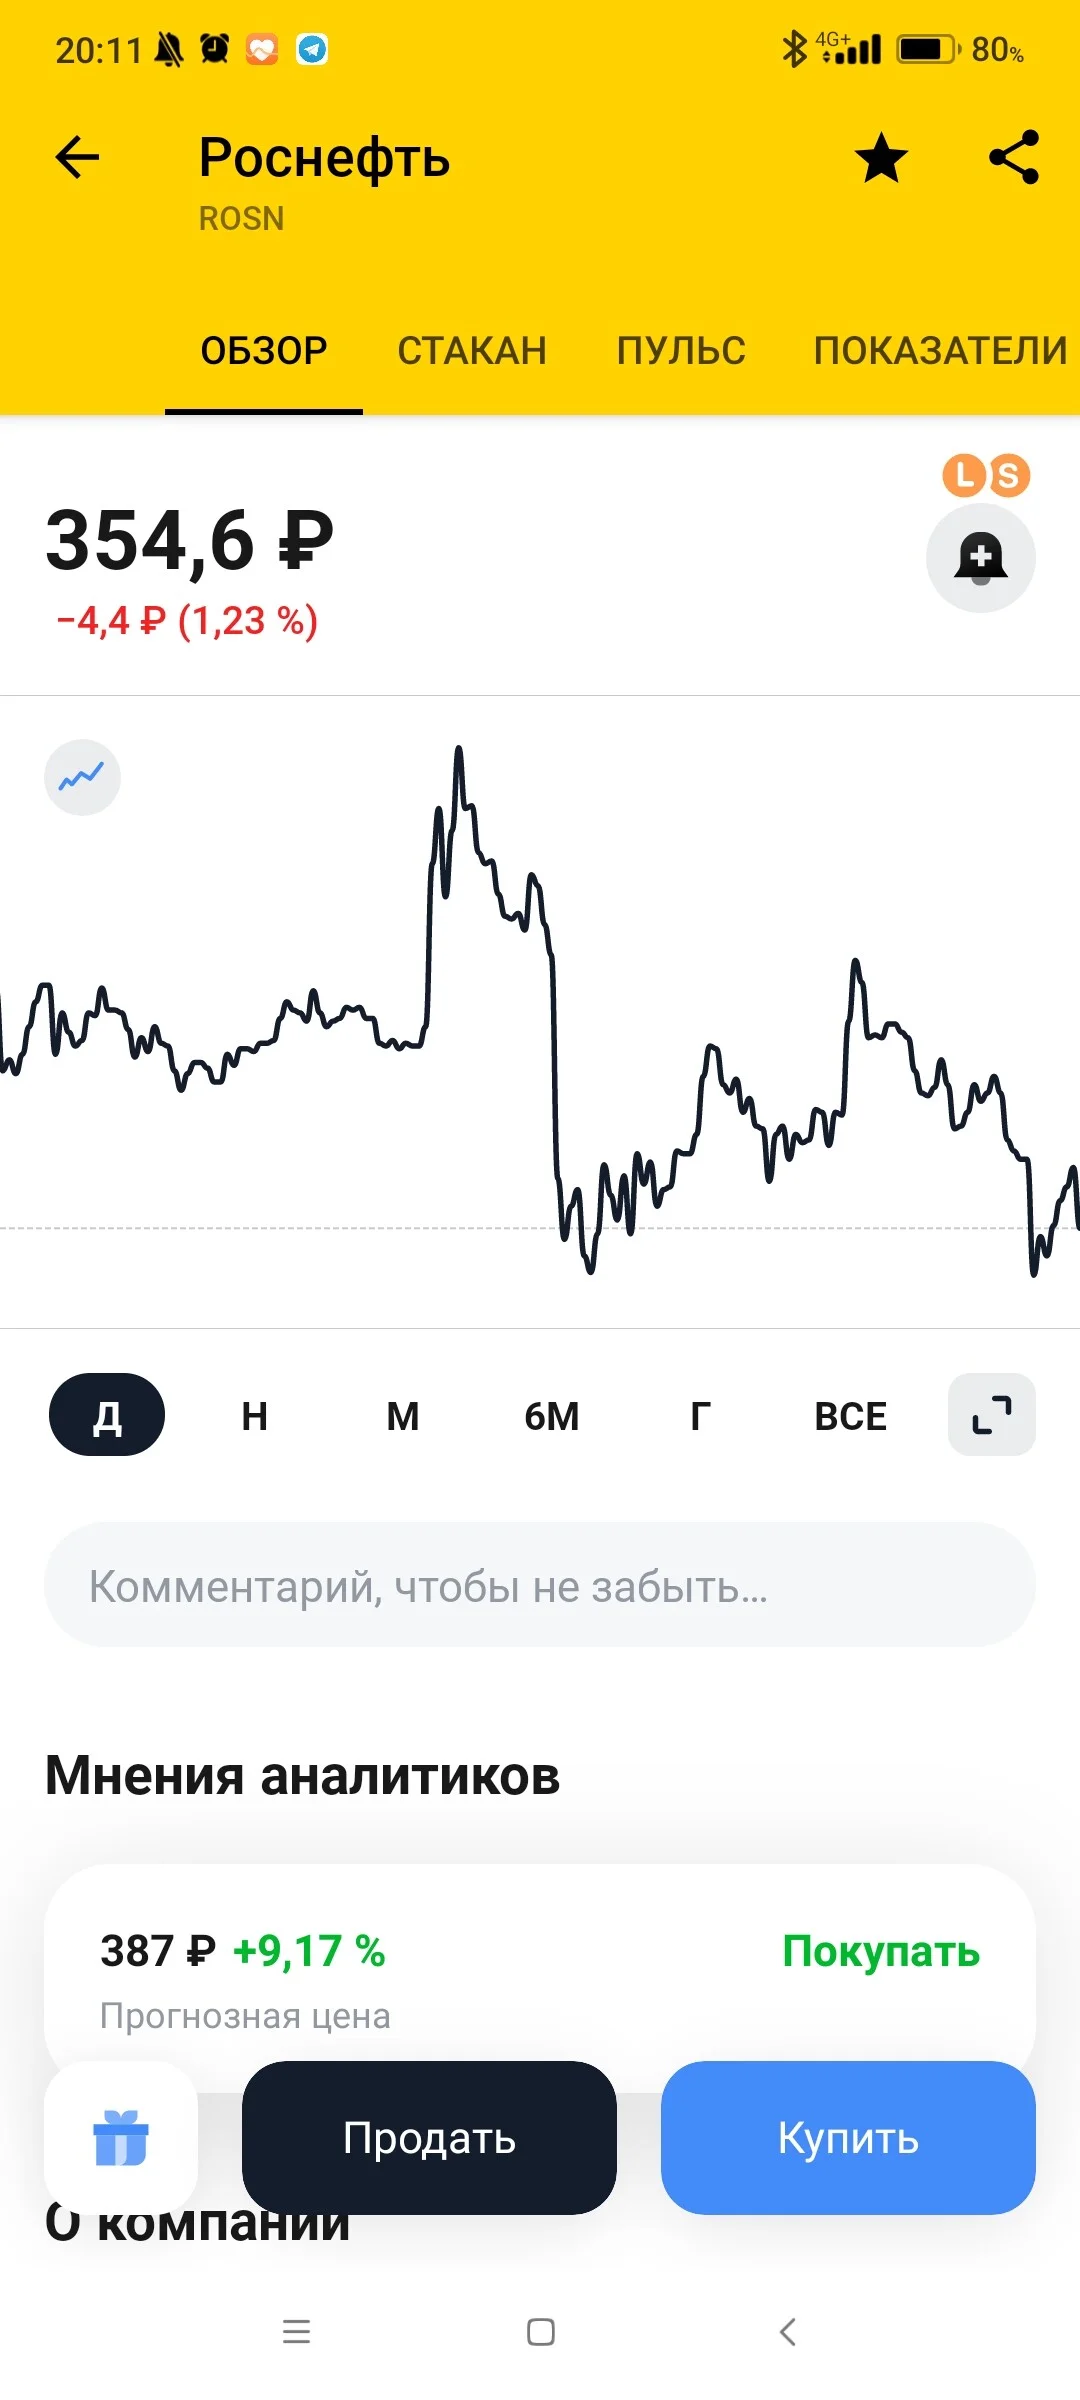This screenshot has height=2400, width=1080.
Task: Open the share icon
Action: (1014, 158)
